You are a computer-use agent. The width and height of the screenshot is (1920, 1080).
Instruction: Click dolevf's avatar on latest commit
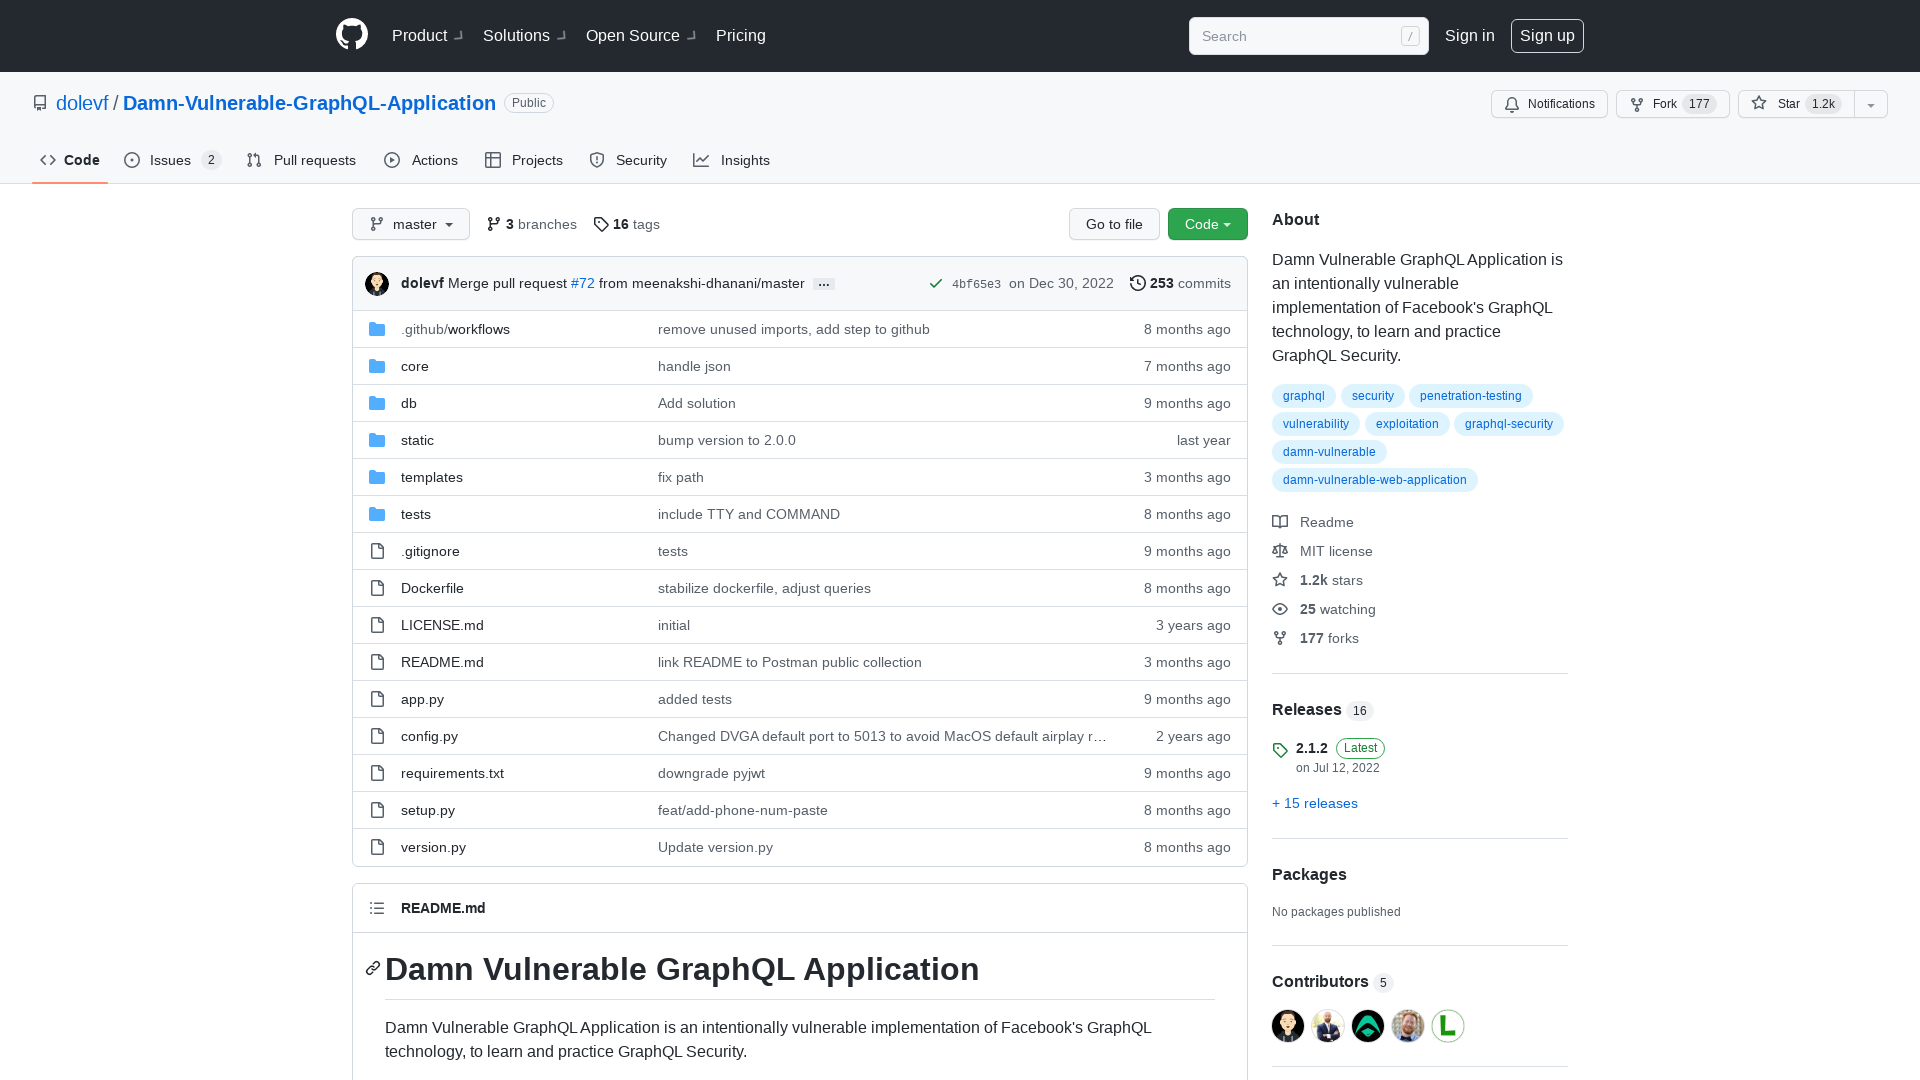[x=377, y=284]
